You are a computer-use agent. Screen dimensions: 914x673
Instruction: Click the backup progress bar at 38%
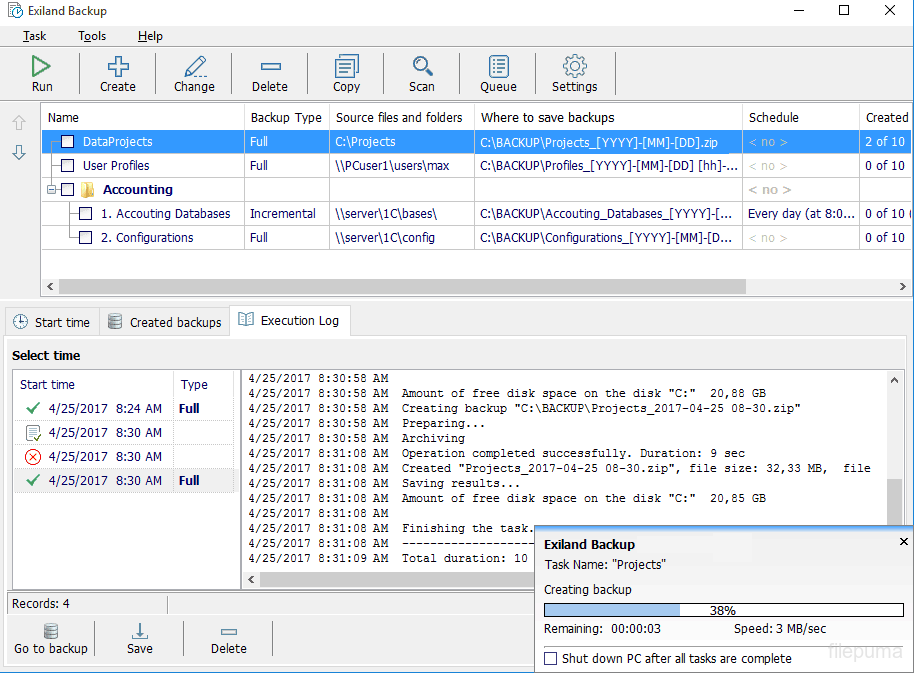pyautogui.click(x=723, y=610)
